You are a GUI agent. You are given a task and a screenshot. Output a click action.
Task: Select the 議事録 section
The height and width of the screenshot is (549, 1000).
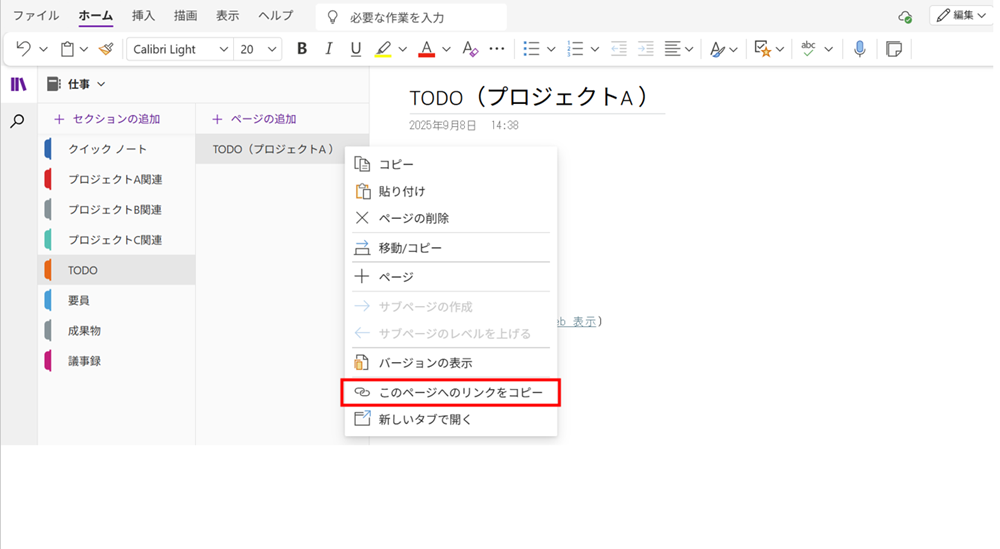pyautogui.click(x=117, y=361)
